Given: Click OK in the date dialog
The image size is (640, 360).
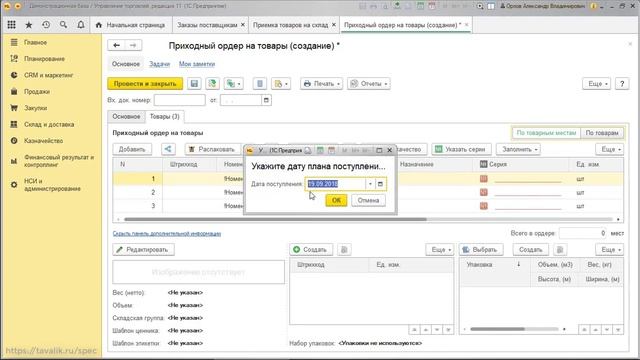Looking at the screenshot, I should (336, 200).
